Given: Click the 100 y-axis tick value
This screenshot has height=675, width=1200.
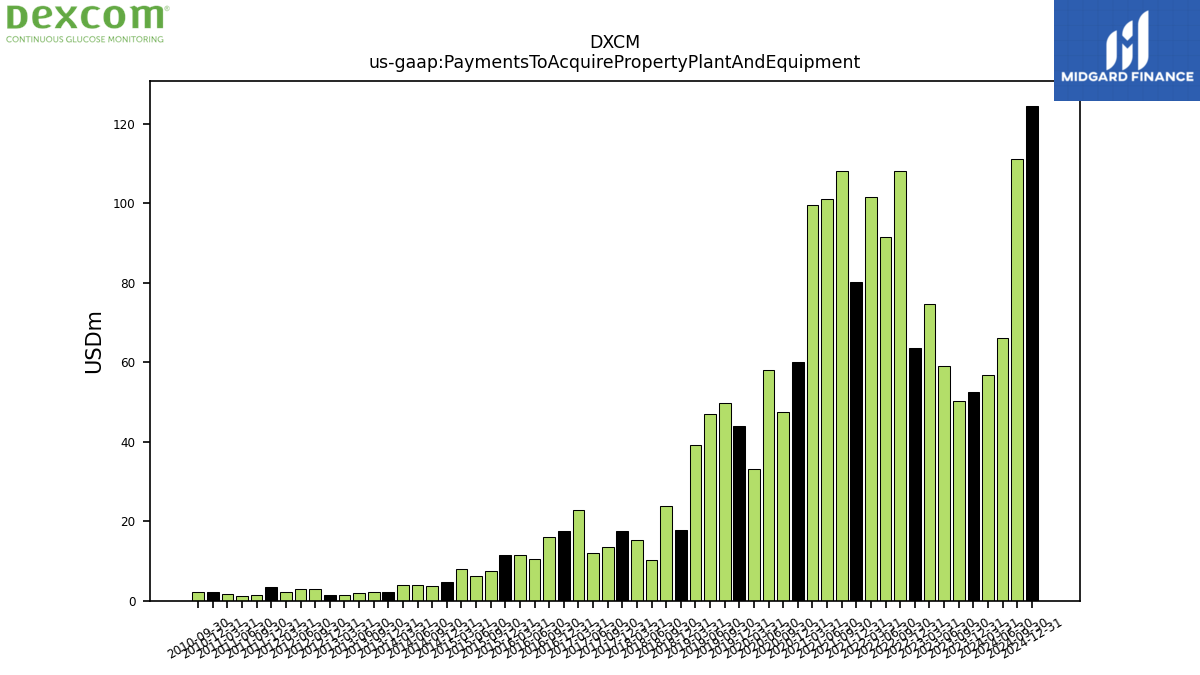Looking at the screenshot, I should tap(124, 204).
